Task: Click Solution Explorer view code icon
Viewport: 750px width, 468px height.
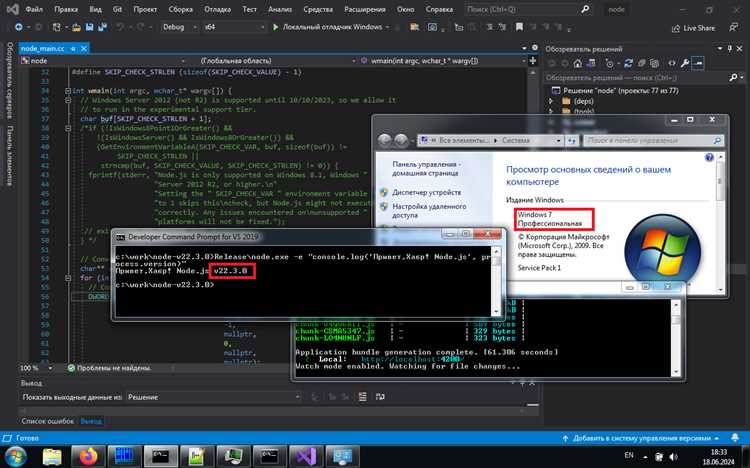Action: coord(672,63)
